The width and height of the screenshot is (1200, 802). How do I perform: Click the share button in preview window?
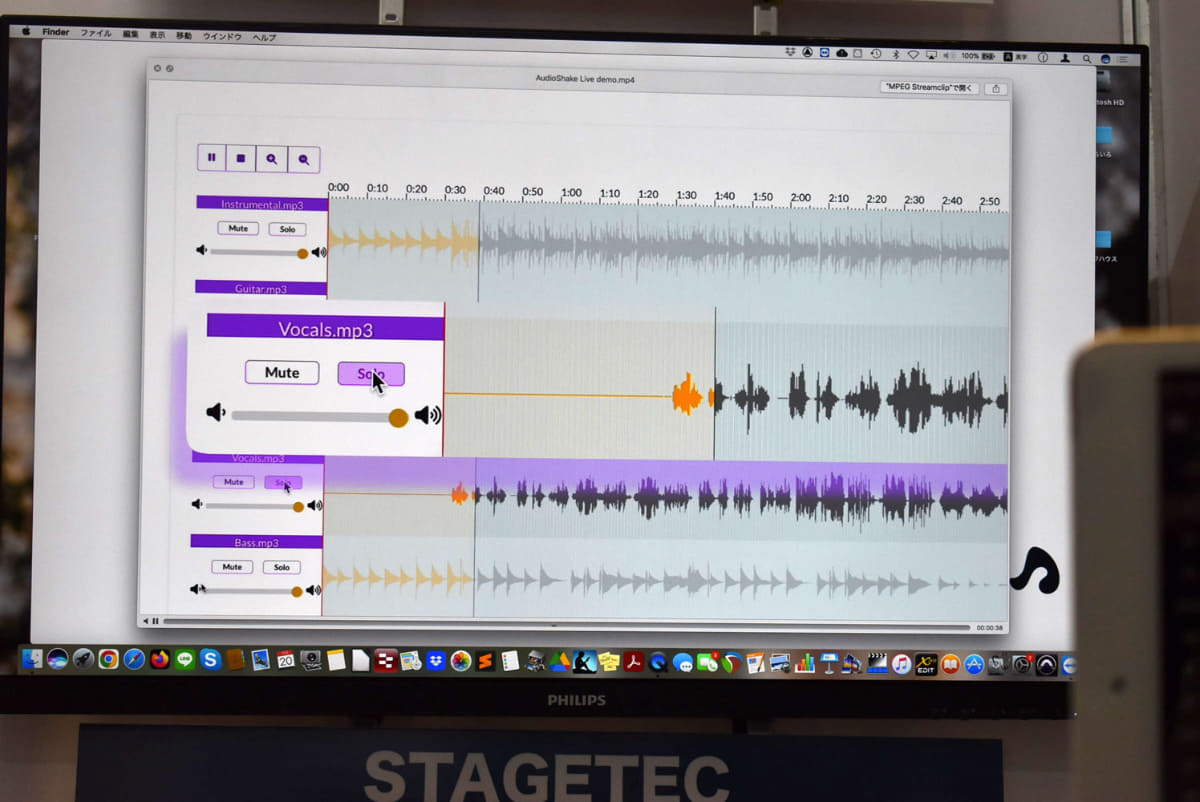pos(995,89)
